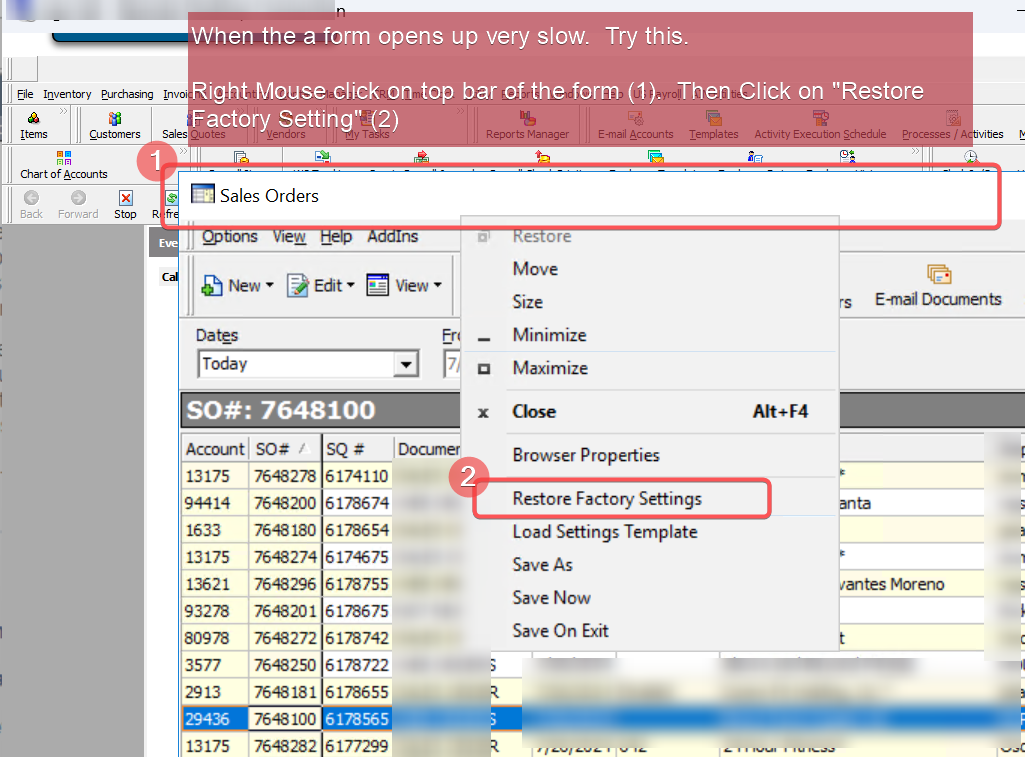Open E-mail Documents
Screen dimensions: 1025x757
pos(938,286)
